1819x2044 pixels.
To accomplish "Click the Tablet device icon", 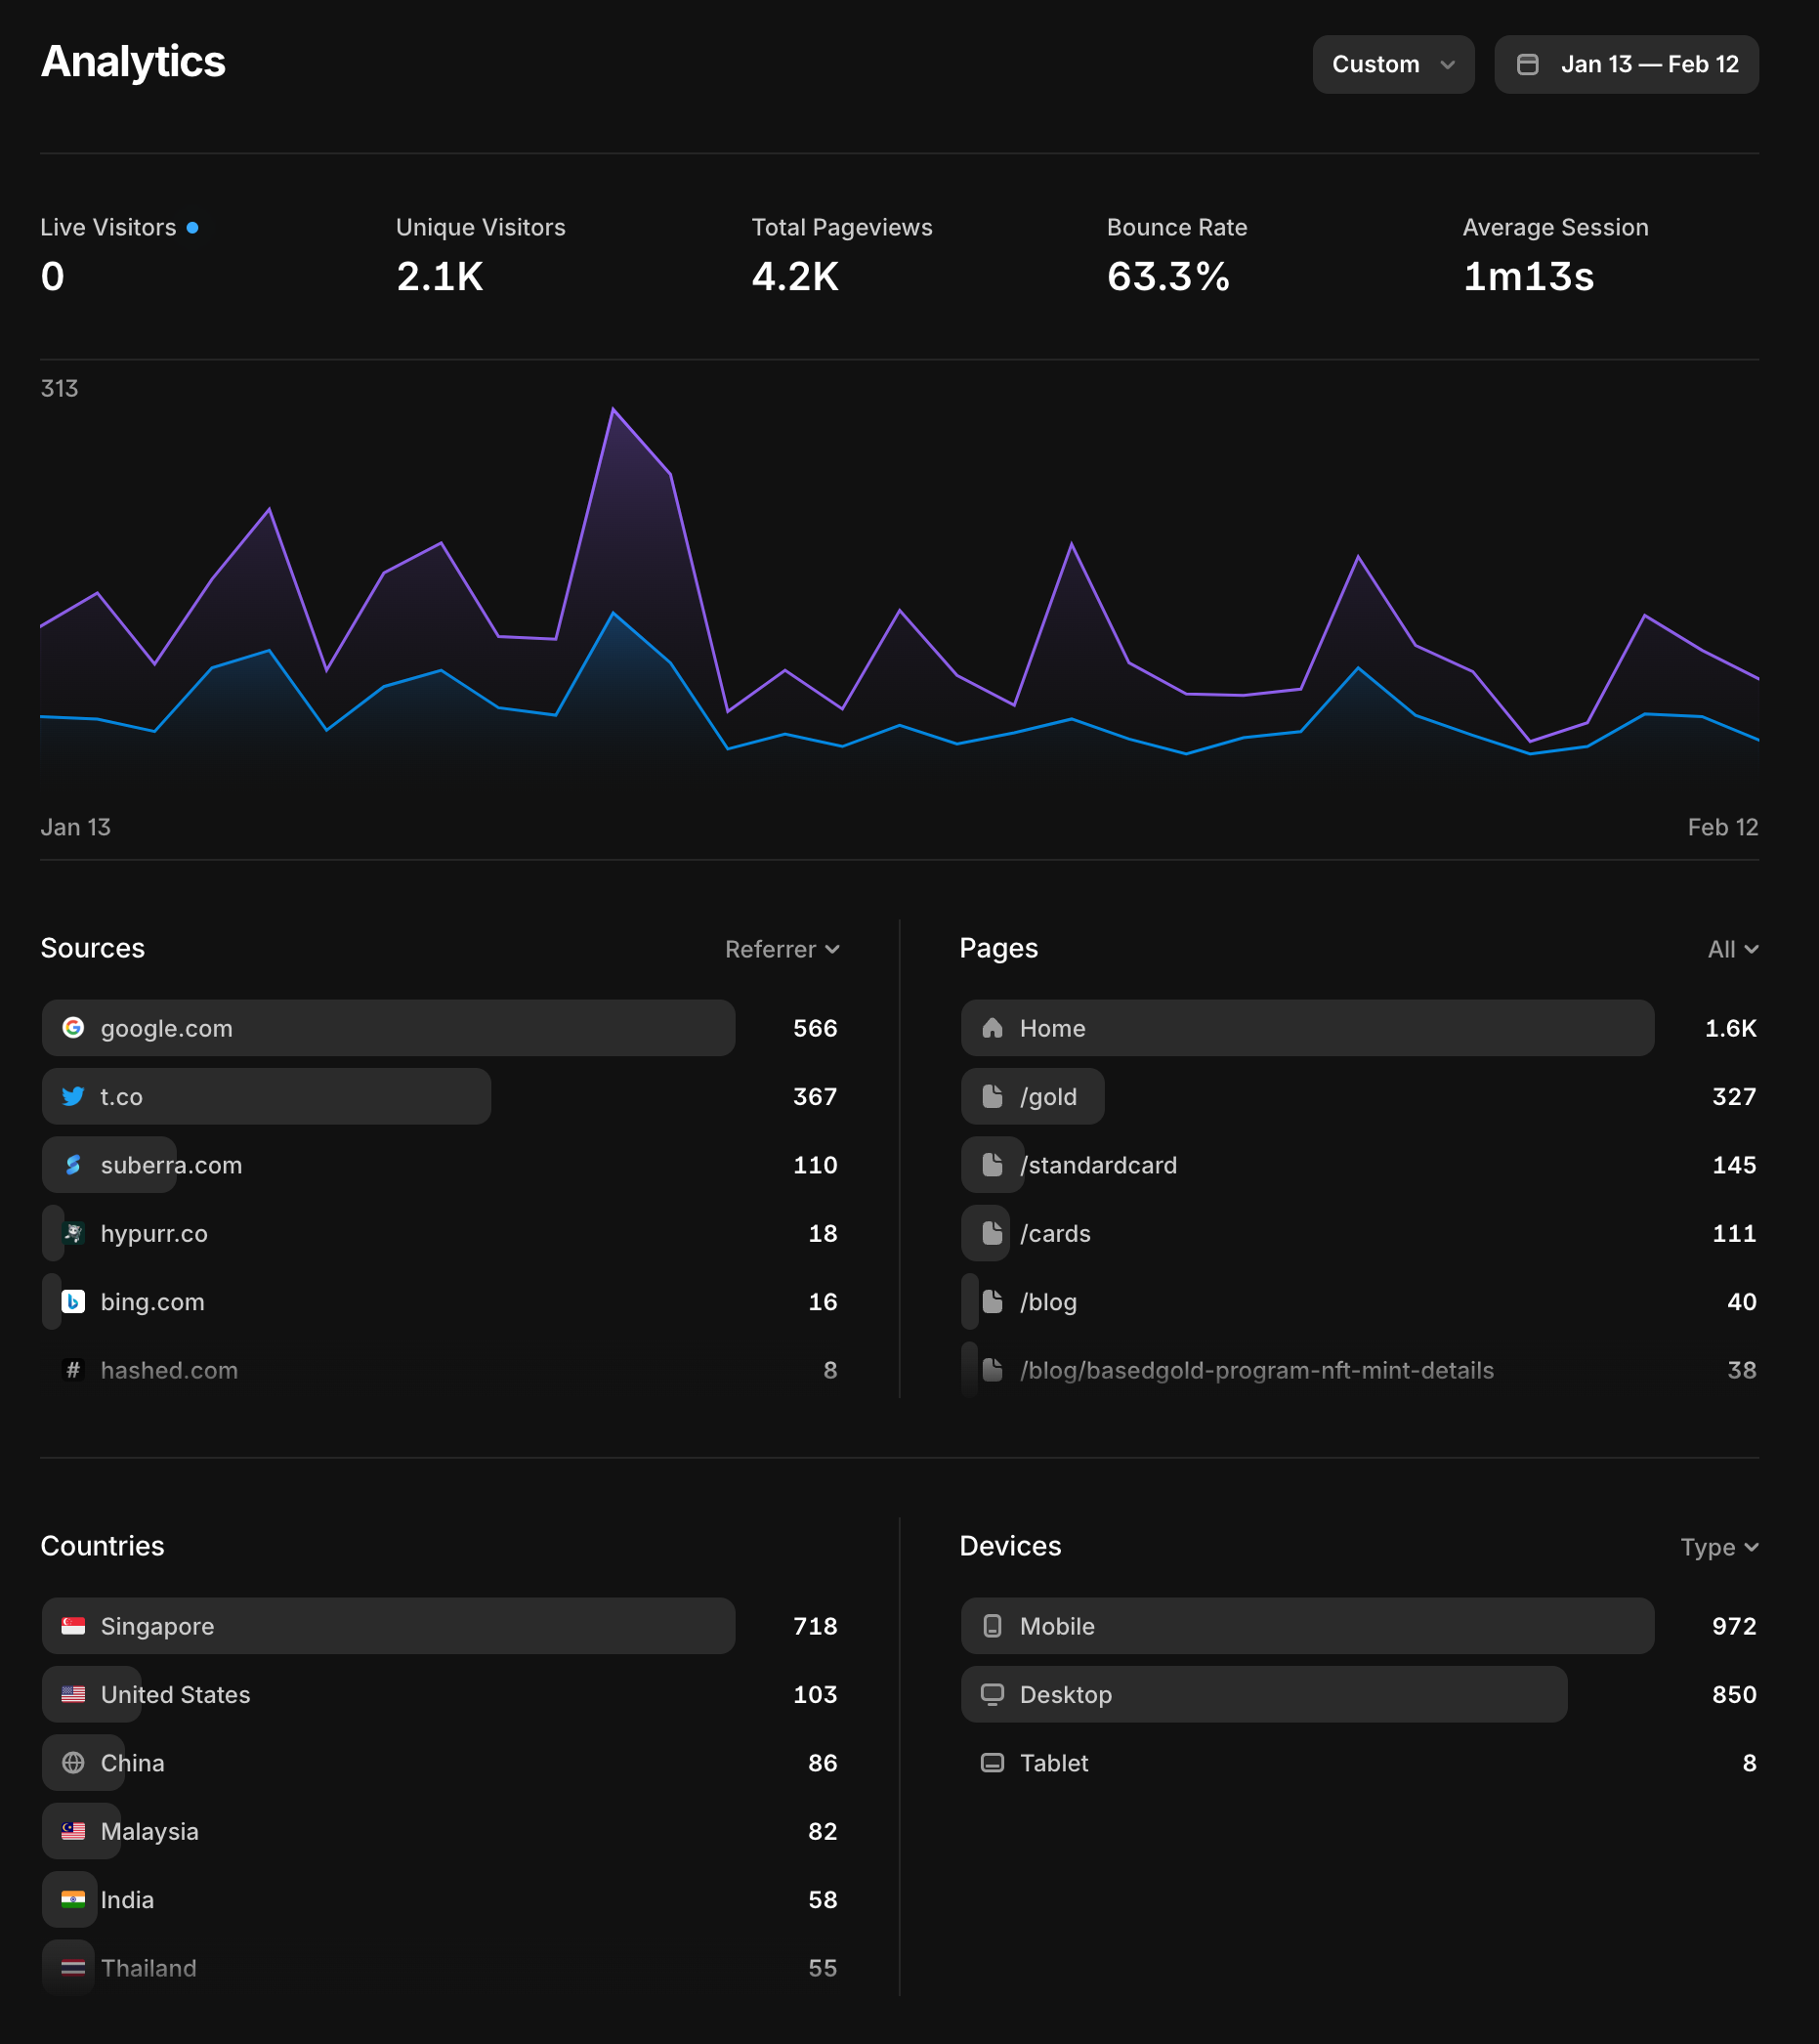I will [992, 1762].
